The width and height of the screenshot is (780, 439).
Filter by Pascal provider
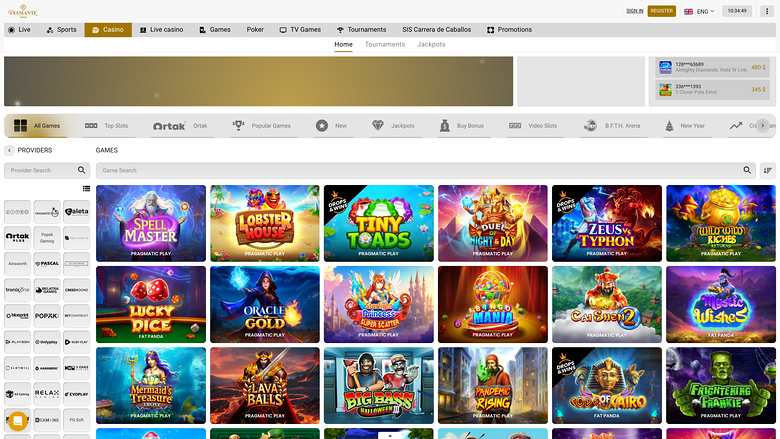click(x=47, y=264)
